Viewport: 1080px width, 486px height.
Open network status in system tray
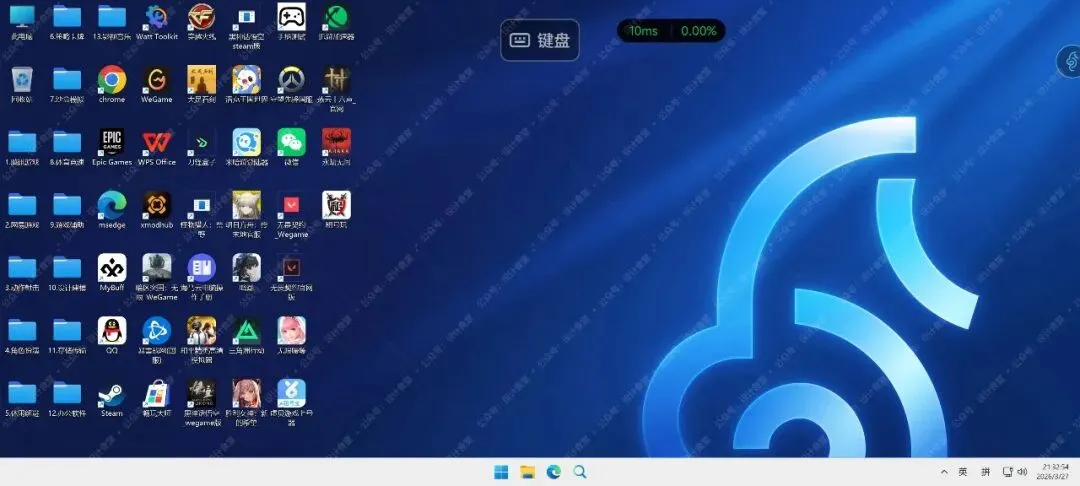coord(1007,472)
